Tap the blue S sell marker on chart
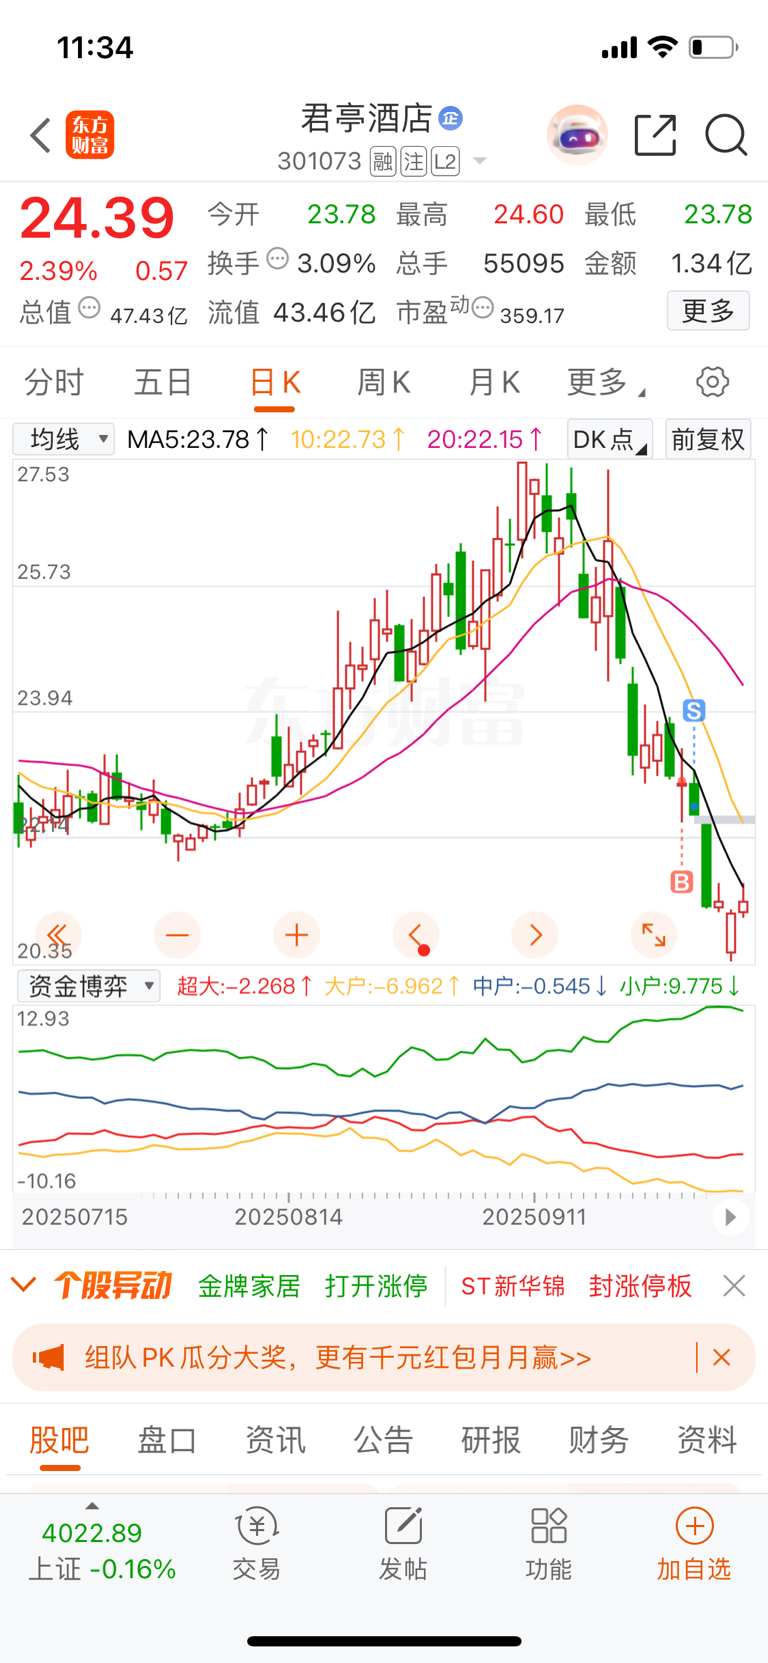The width and height of the screenshot is (768, 1663). point(694,711)
